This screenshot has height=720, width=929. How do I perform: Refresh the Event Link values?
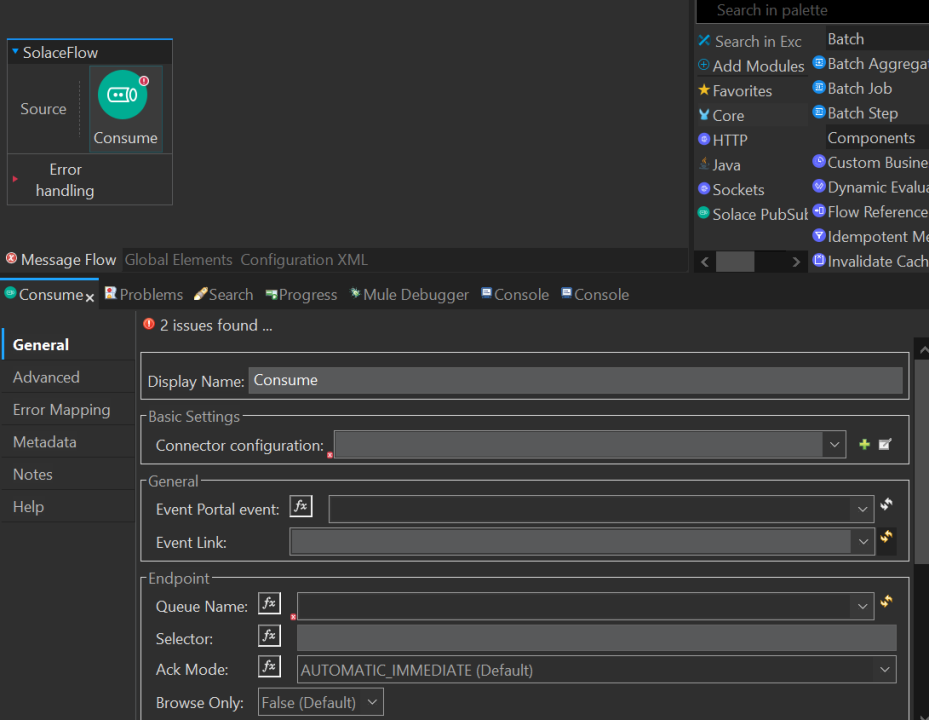coord(886,537)
